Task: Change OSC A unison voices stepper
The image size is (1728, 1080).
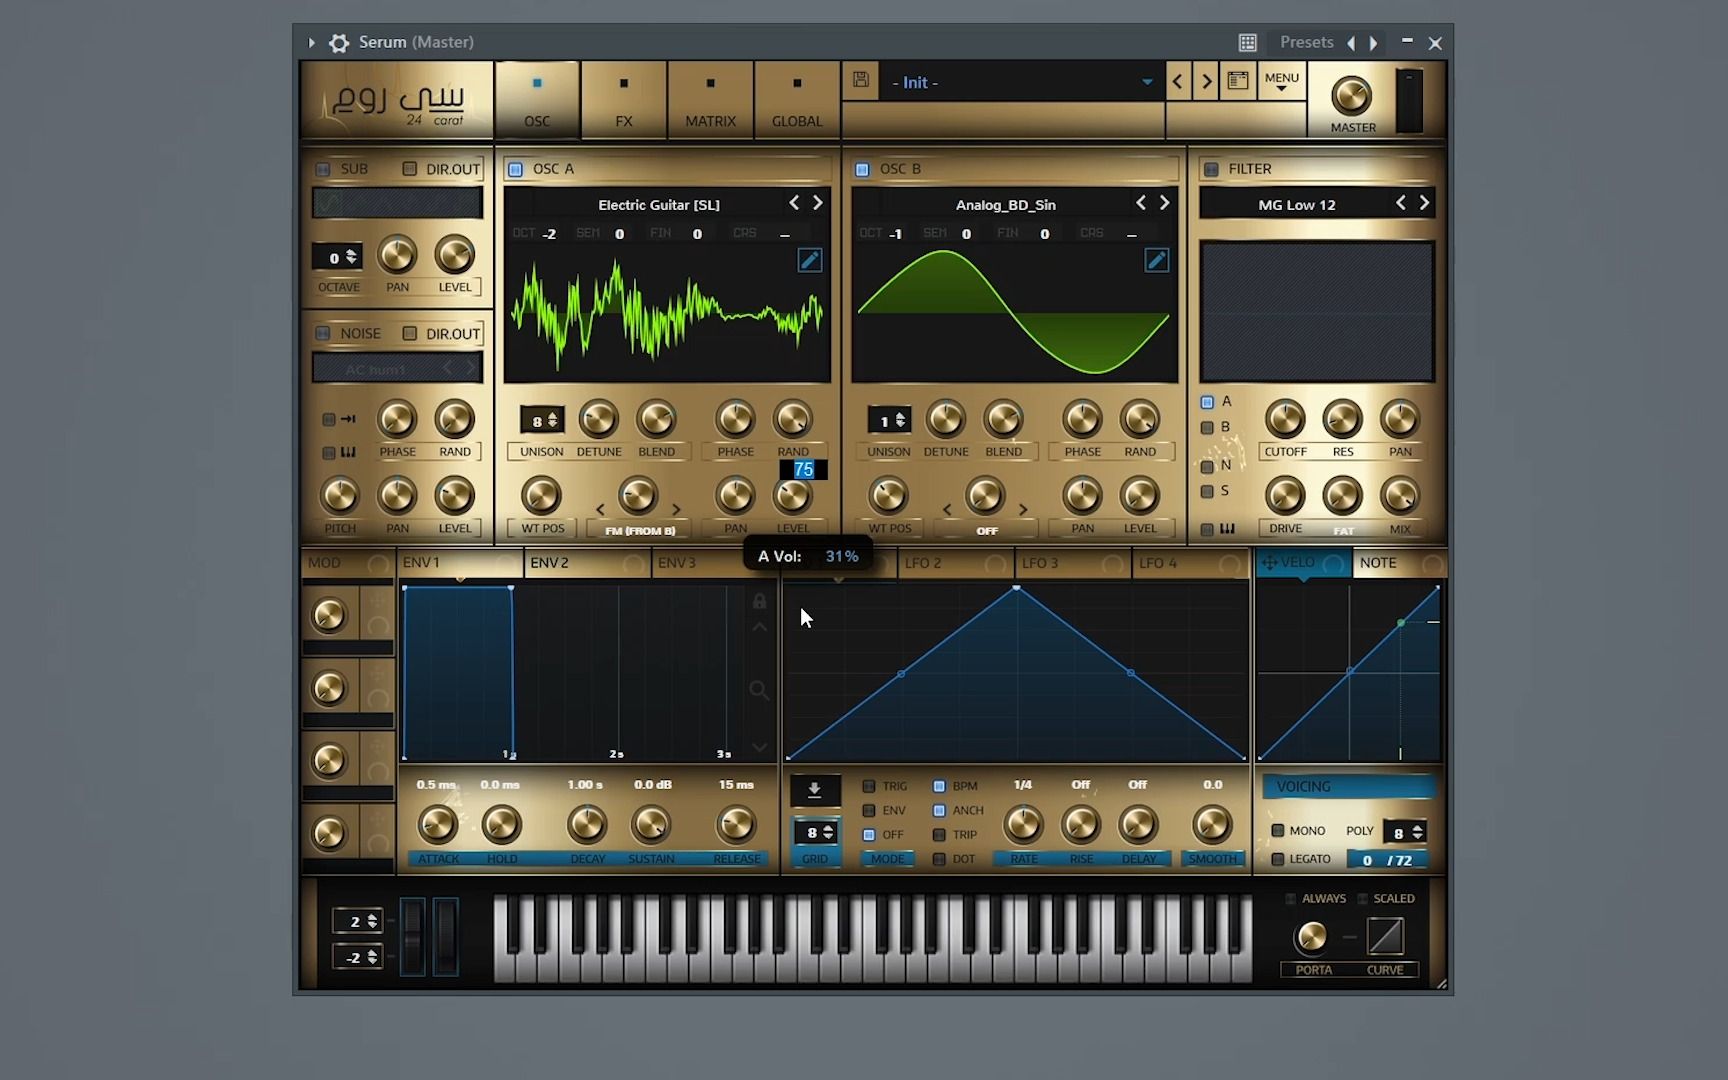Action: pos(542,420)
